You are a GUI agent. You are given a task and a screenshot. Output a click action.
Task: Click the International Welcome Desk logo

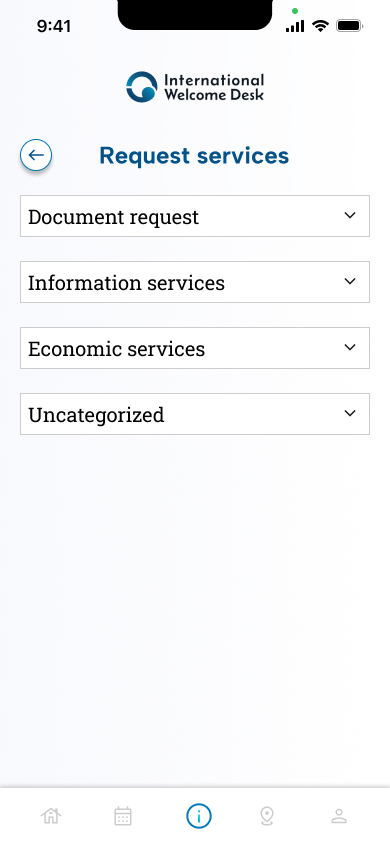coord(195,87)
